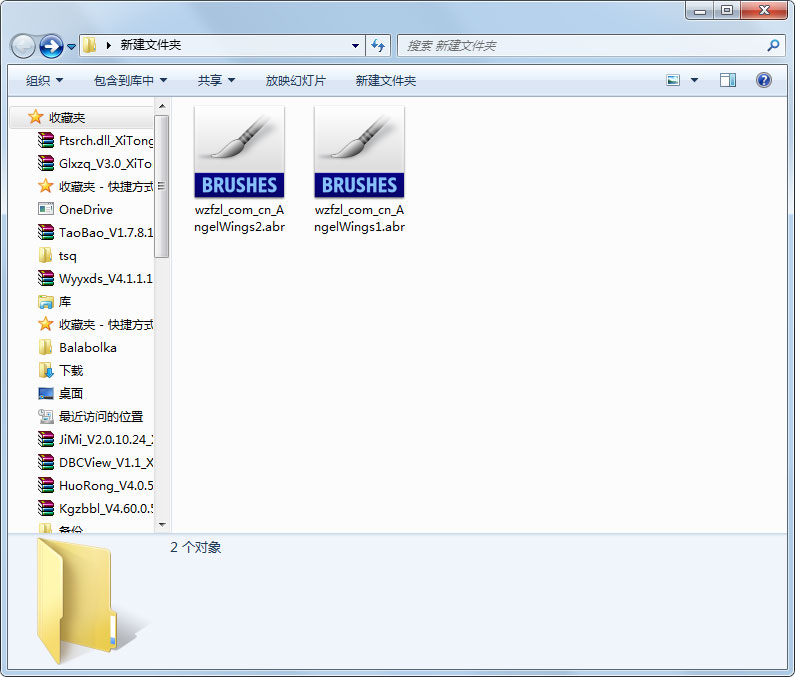The image size is (795, 677).
Task: Select Glxzq_V3.0_XiTo archive in sidebar
Action: pyautogui.click(x=95, y=164)
